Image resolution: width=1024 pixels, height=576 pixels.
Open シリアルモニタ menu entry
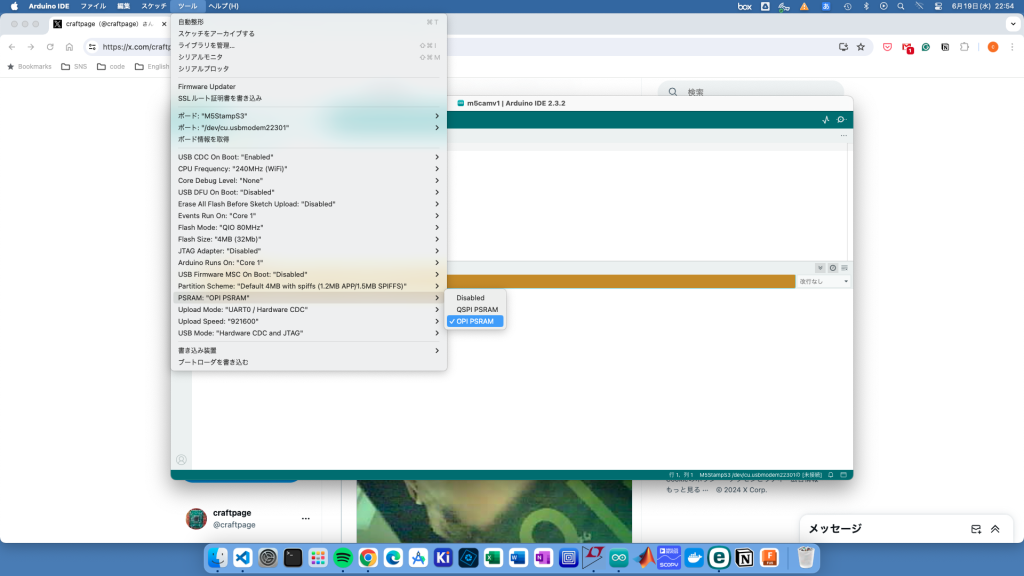pyautogui.click(x=309, y=57)
